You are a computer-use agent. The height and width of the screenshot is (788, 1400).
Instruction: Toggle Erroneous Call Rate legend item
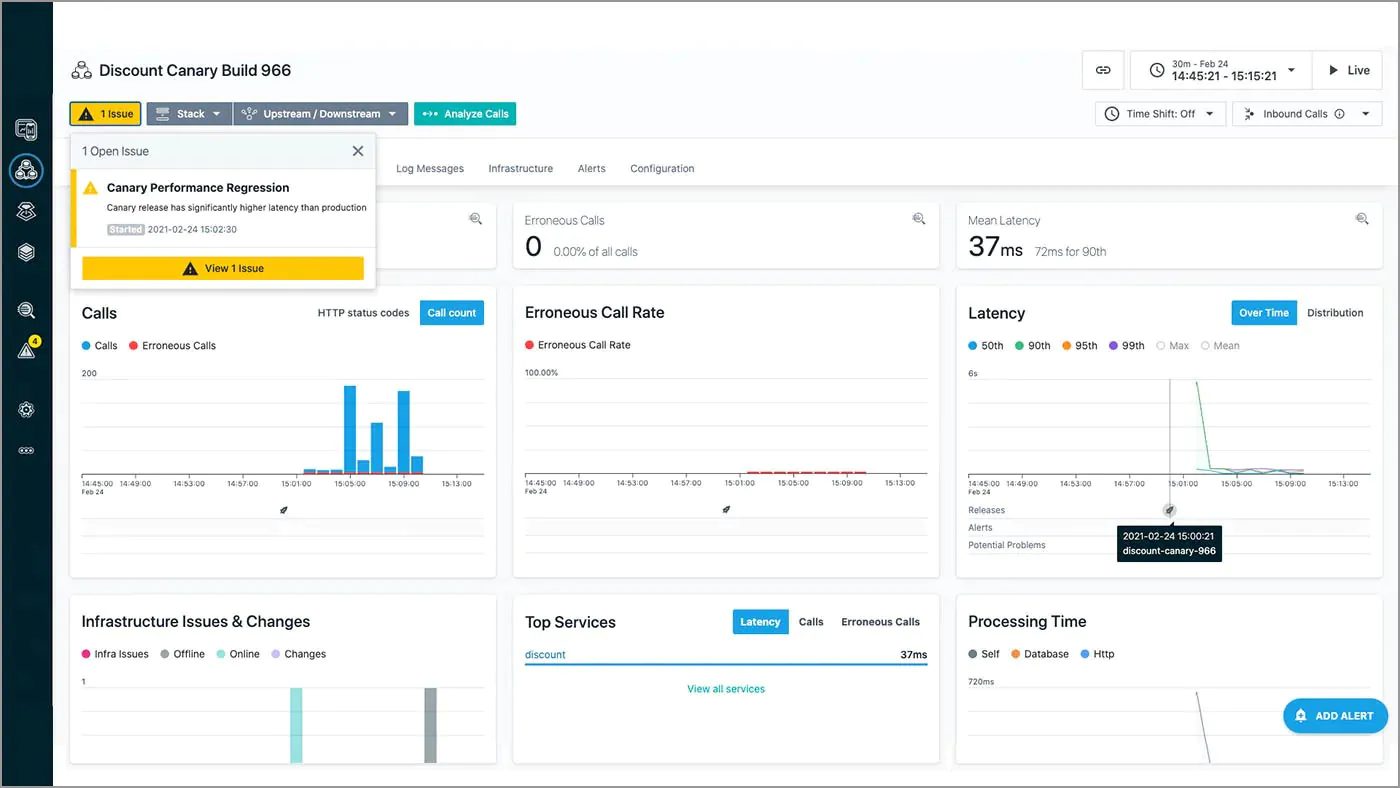(x=578, y=345)
